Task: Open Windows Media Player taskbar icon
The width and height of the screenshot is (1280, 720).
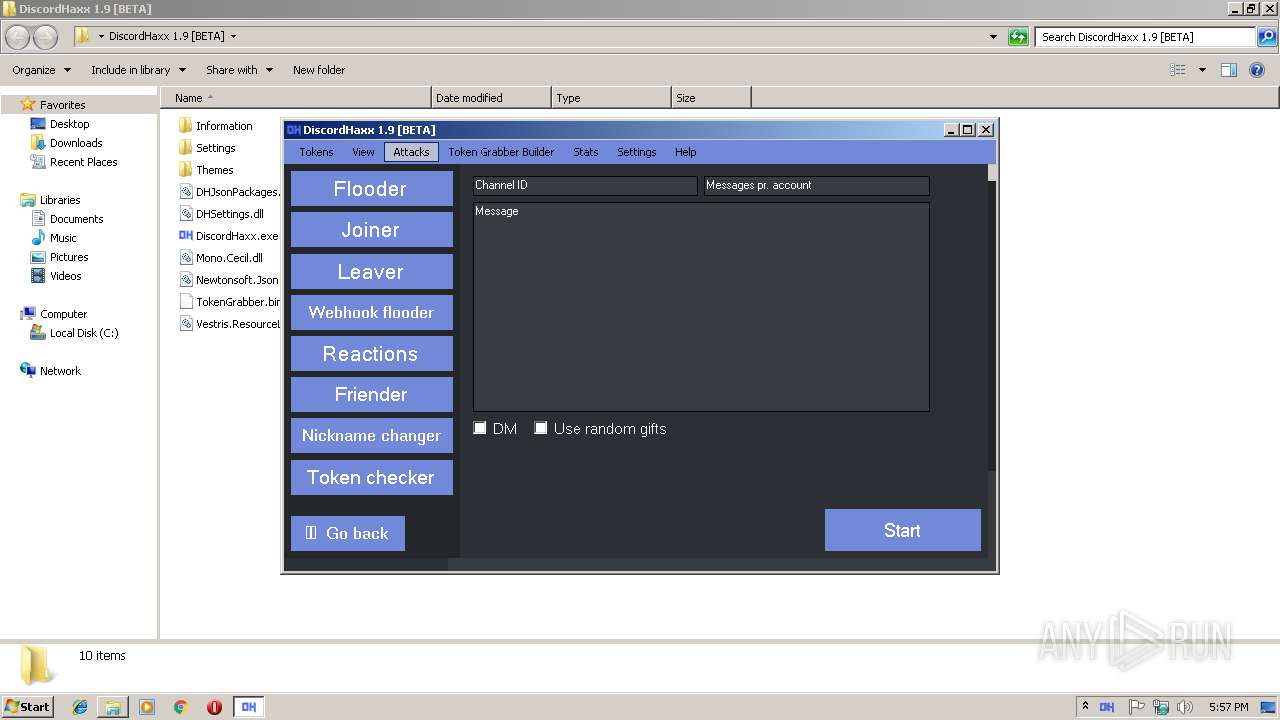Action: [x=147, y=707]
